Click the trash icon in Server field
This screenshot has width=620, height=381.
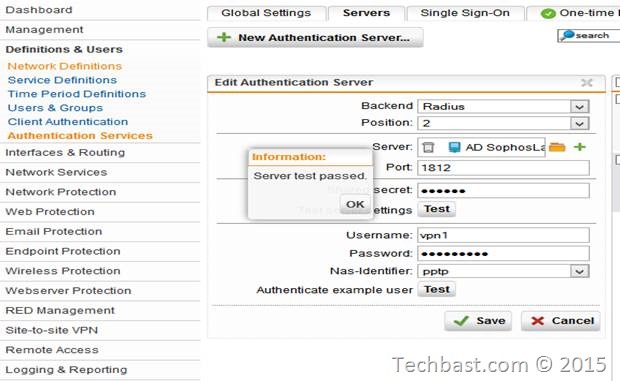tap(428, 147)
